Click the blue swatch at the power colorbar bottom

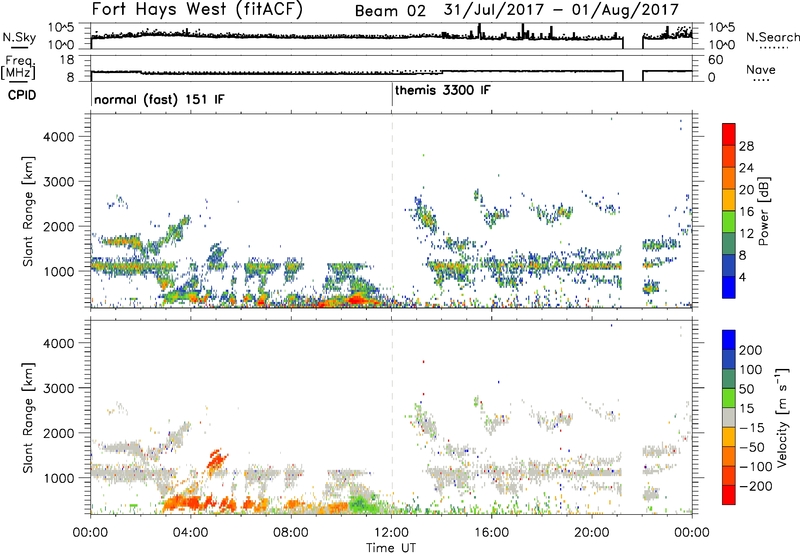point(729,287)
